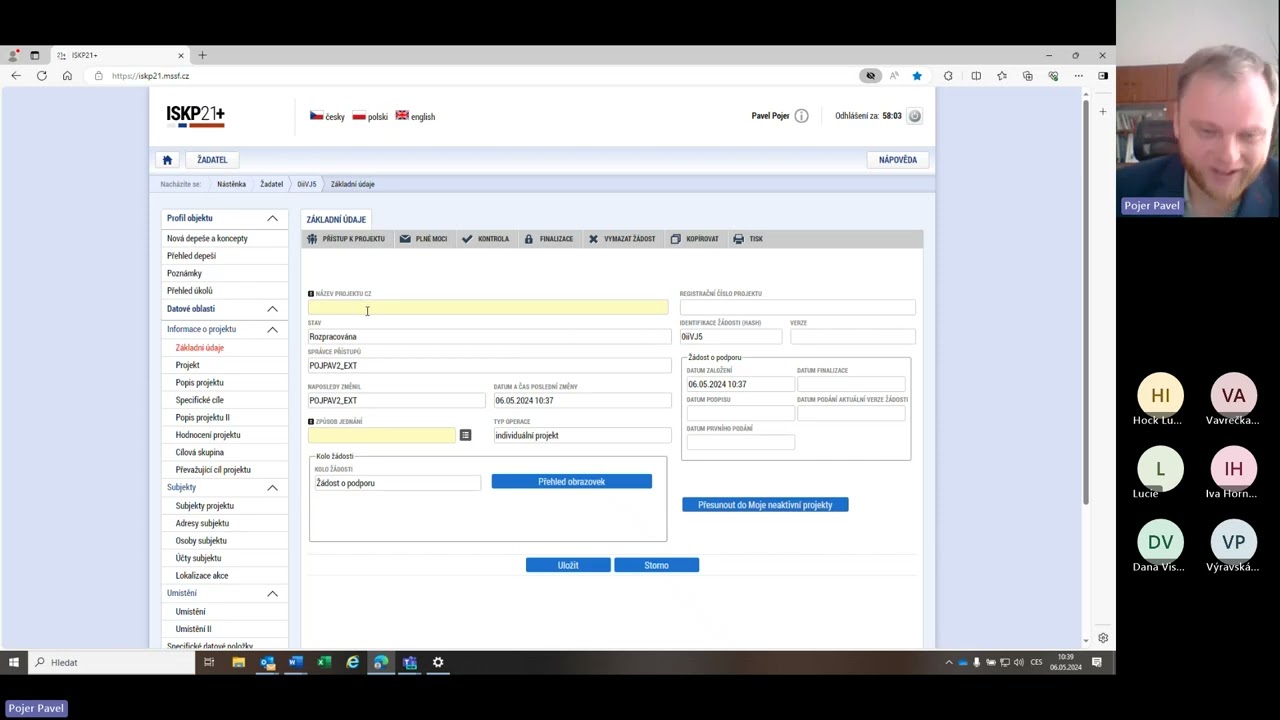Open Projekt in the sidebar
1280x720 pixels.
click(x=187, y=365)
